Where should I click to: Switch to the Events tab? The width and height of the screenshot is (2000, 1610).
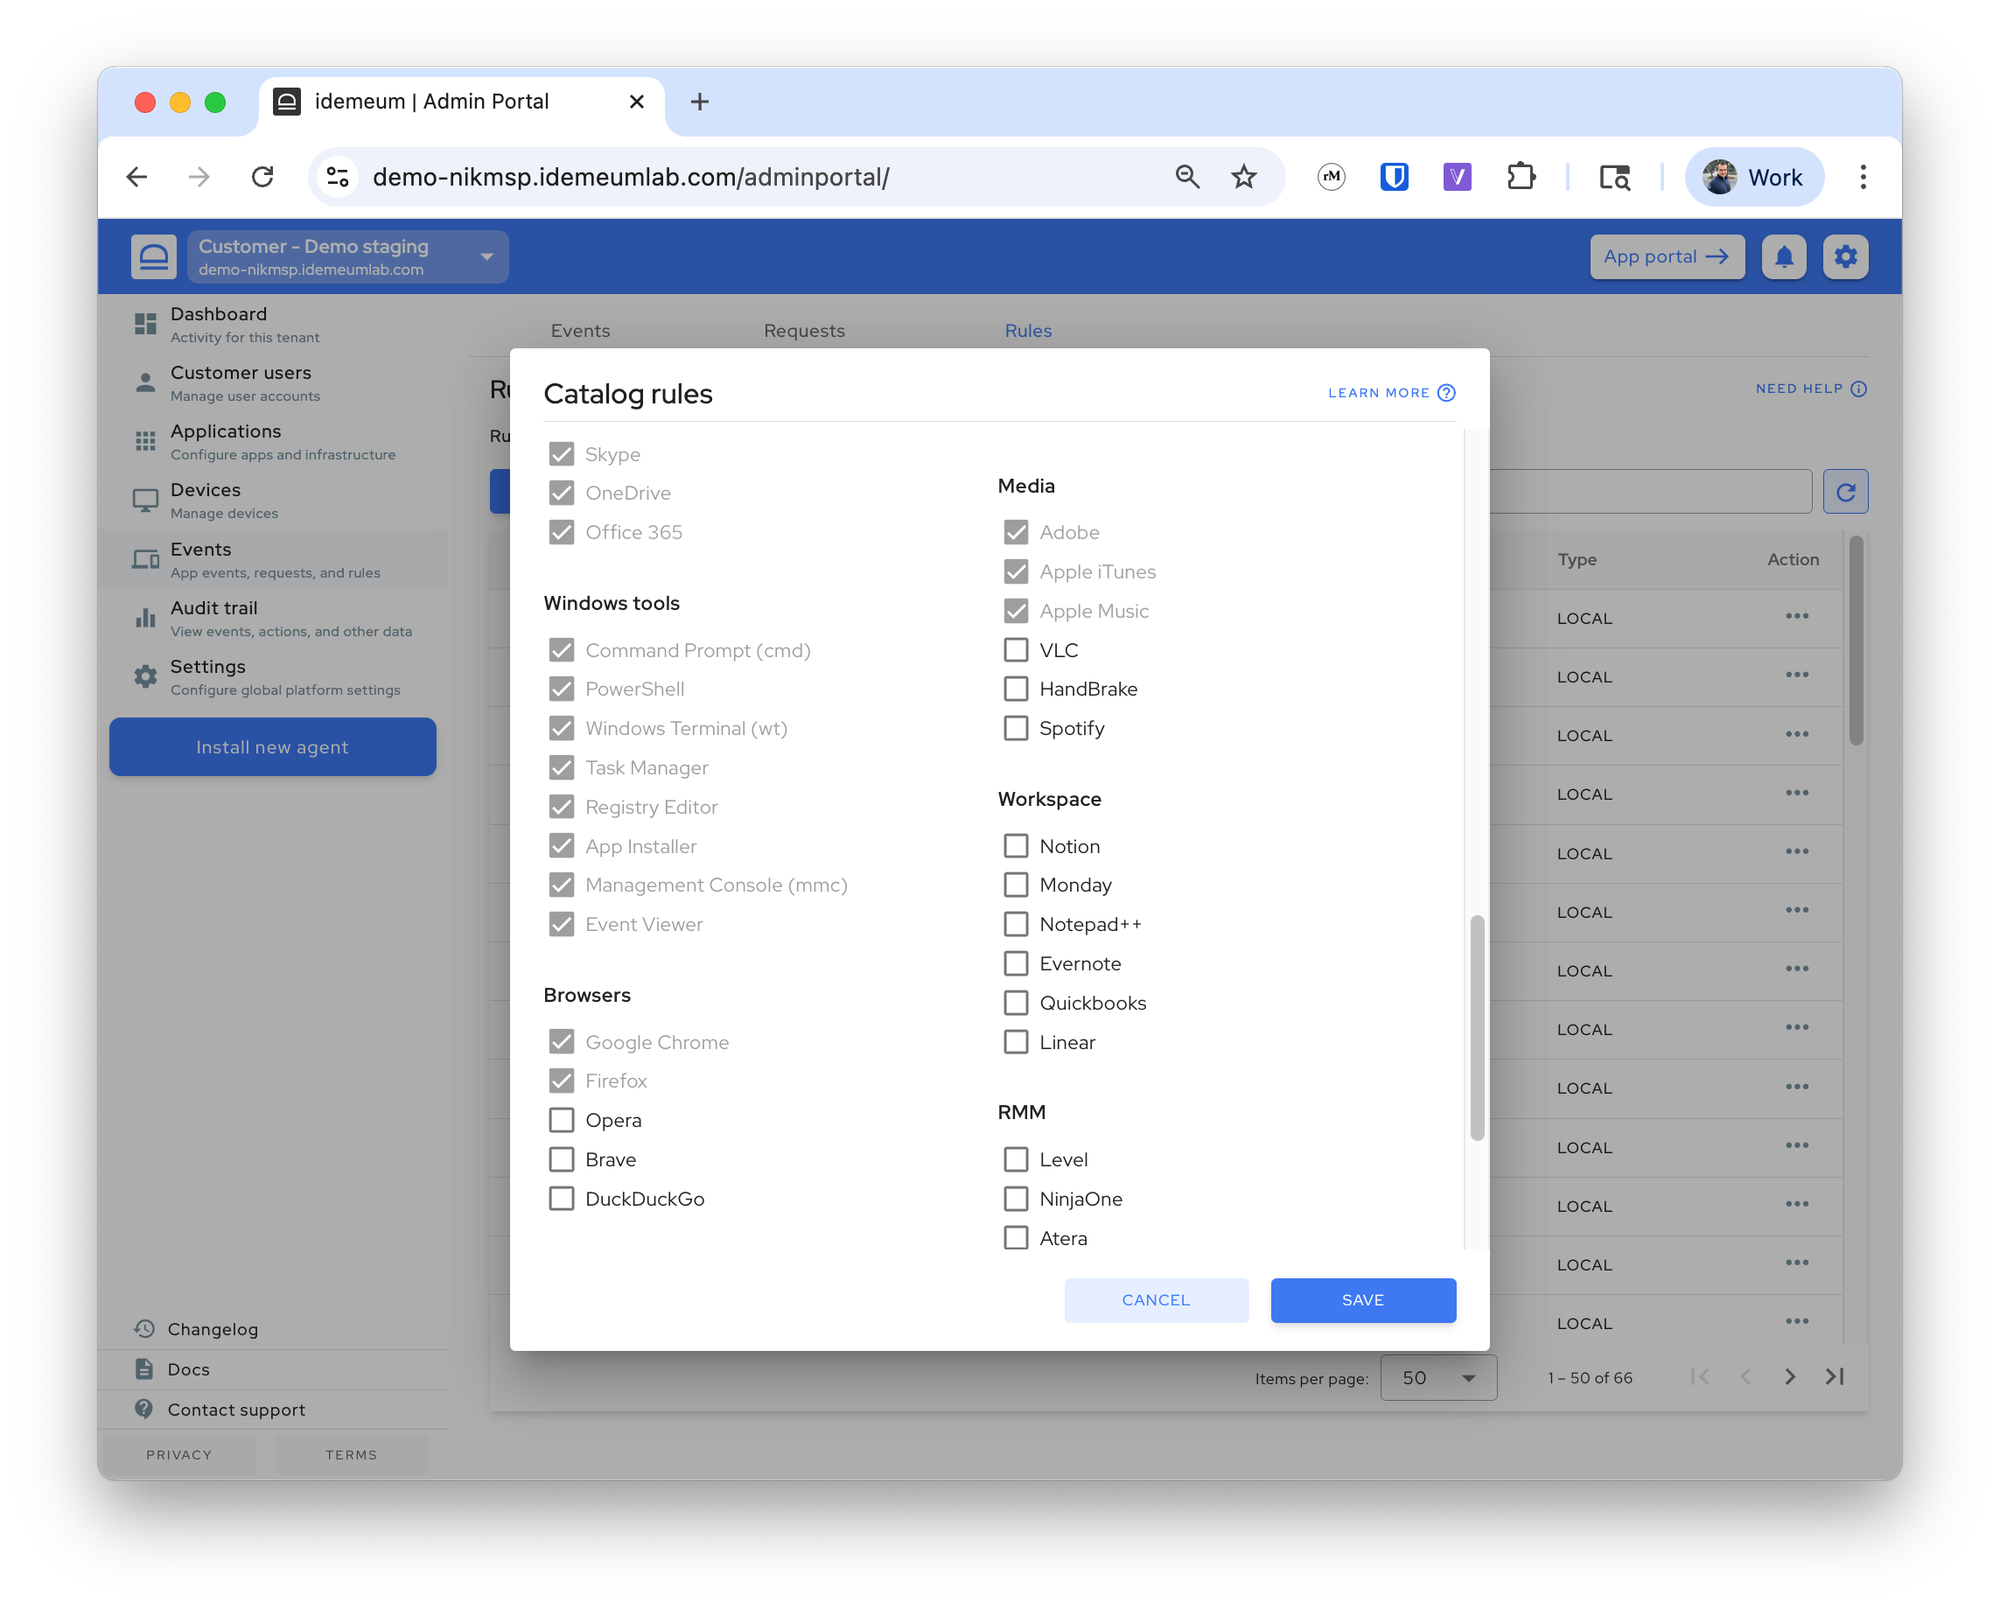click(580, 330)
